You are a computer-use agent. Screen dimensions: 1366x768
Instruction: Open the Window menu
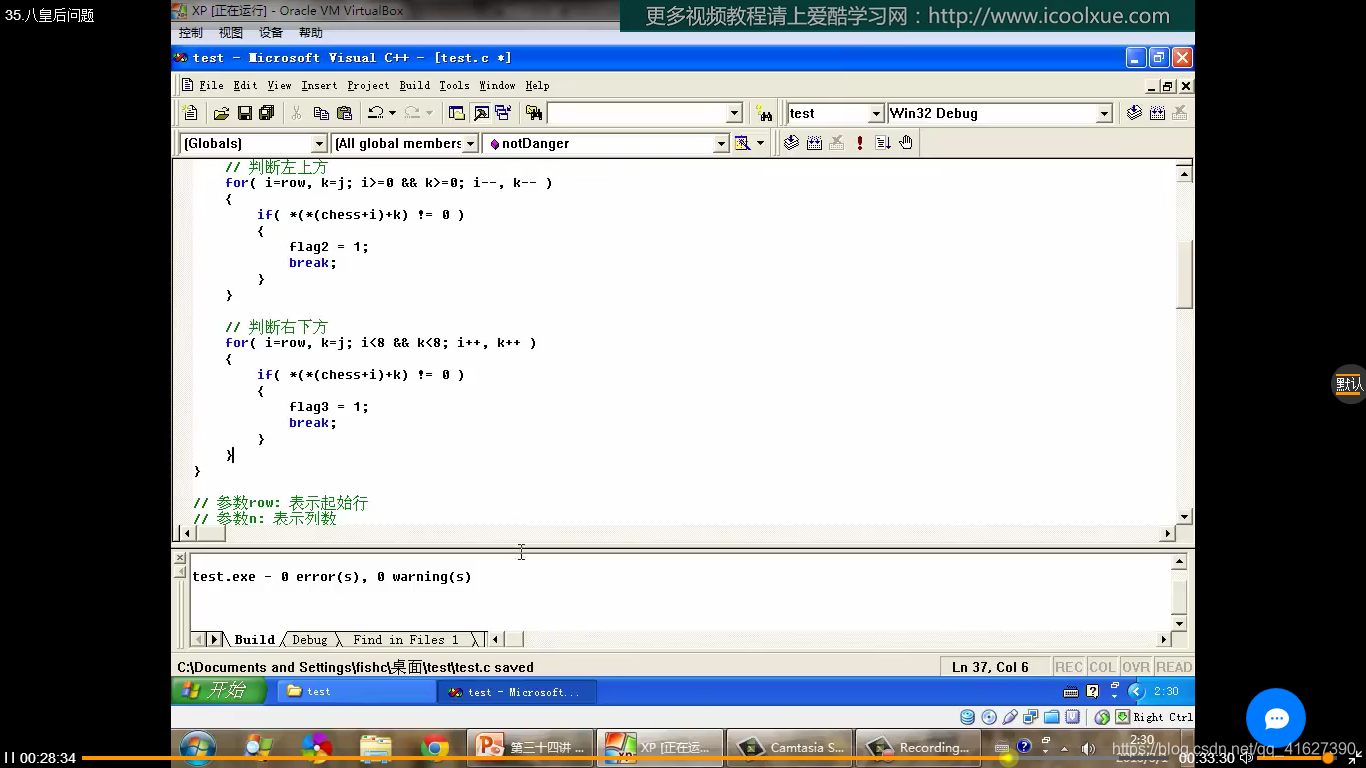click(497, 85)
